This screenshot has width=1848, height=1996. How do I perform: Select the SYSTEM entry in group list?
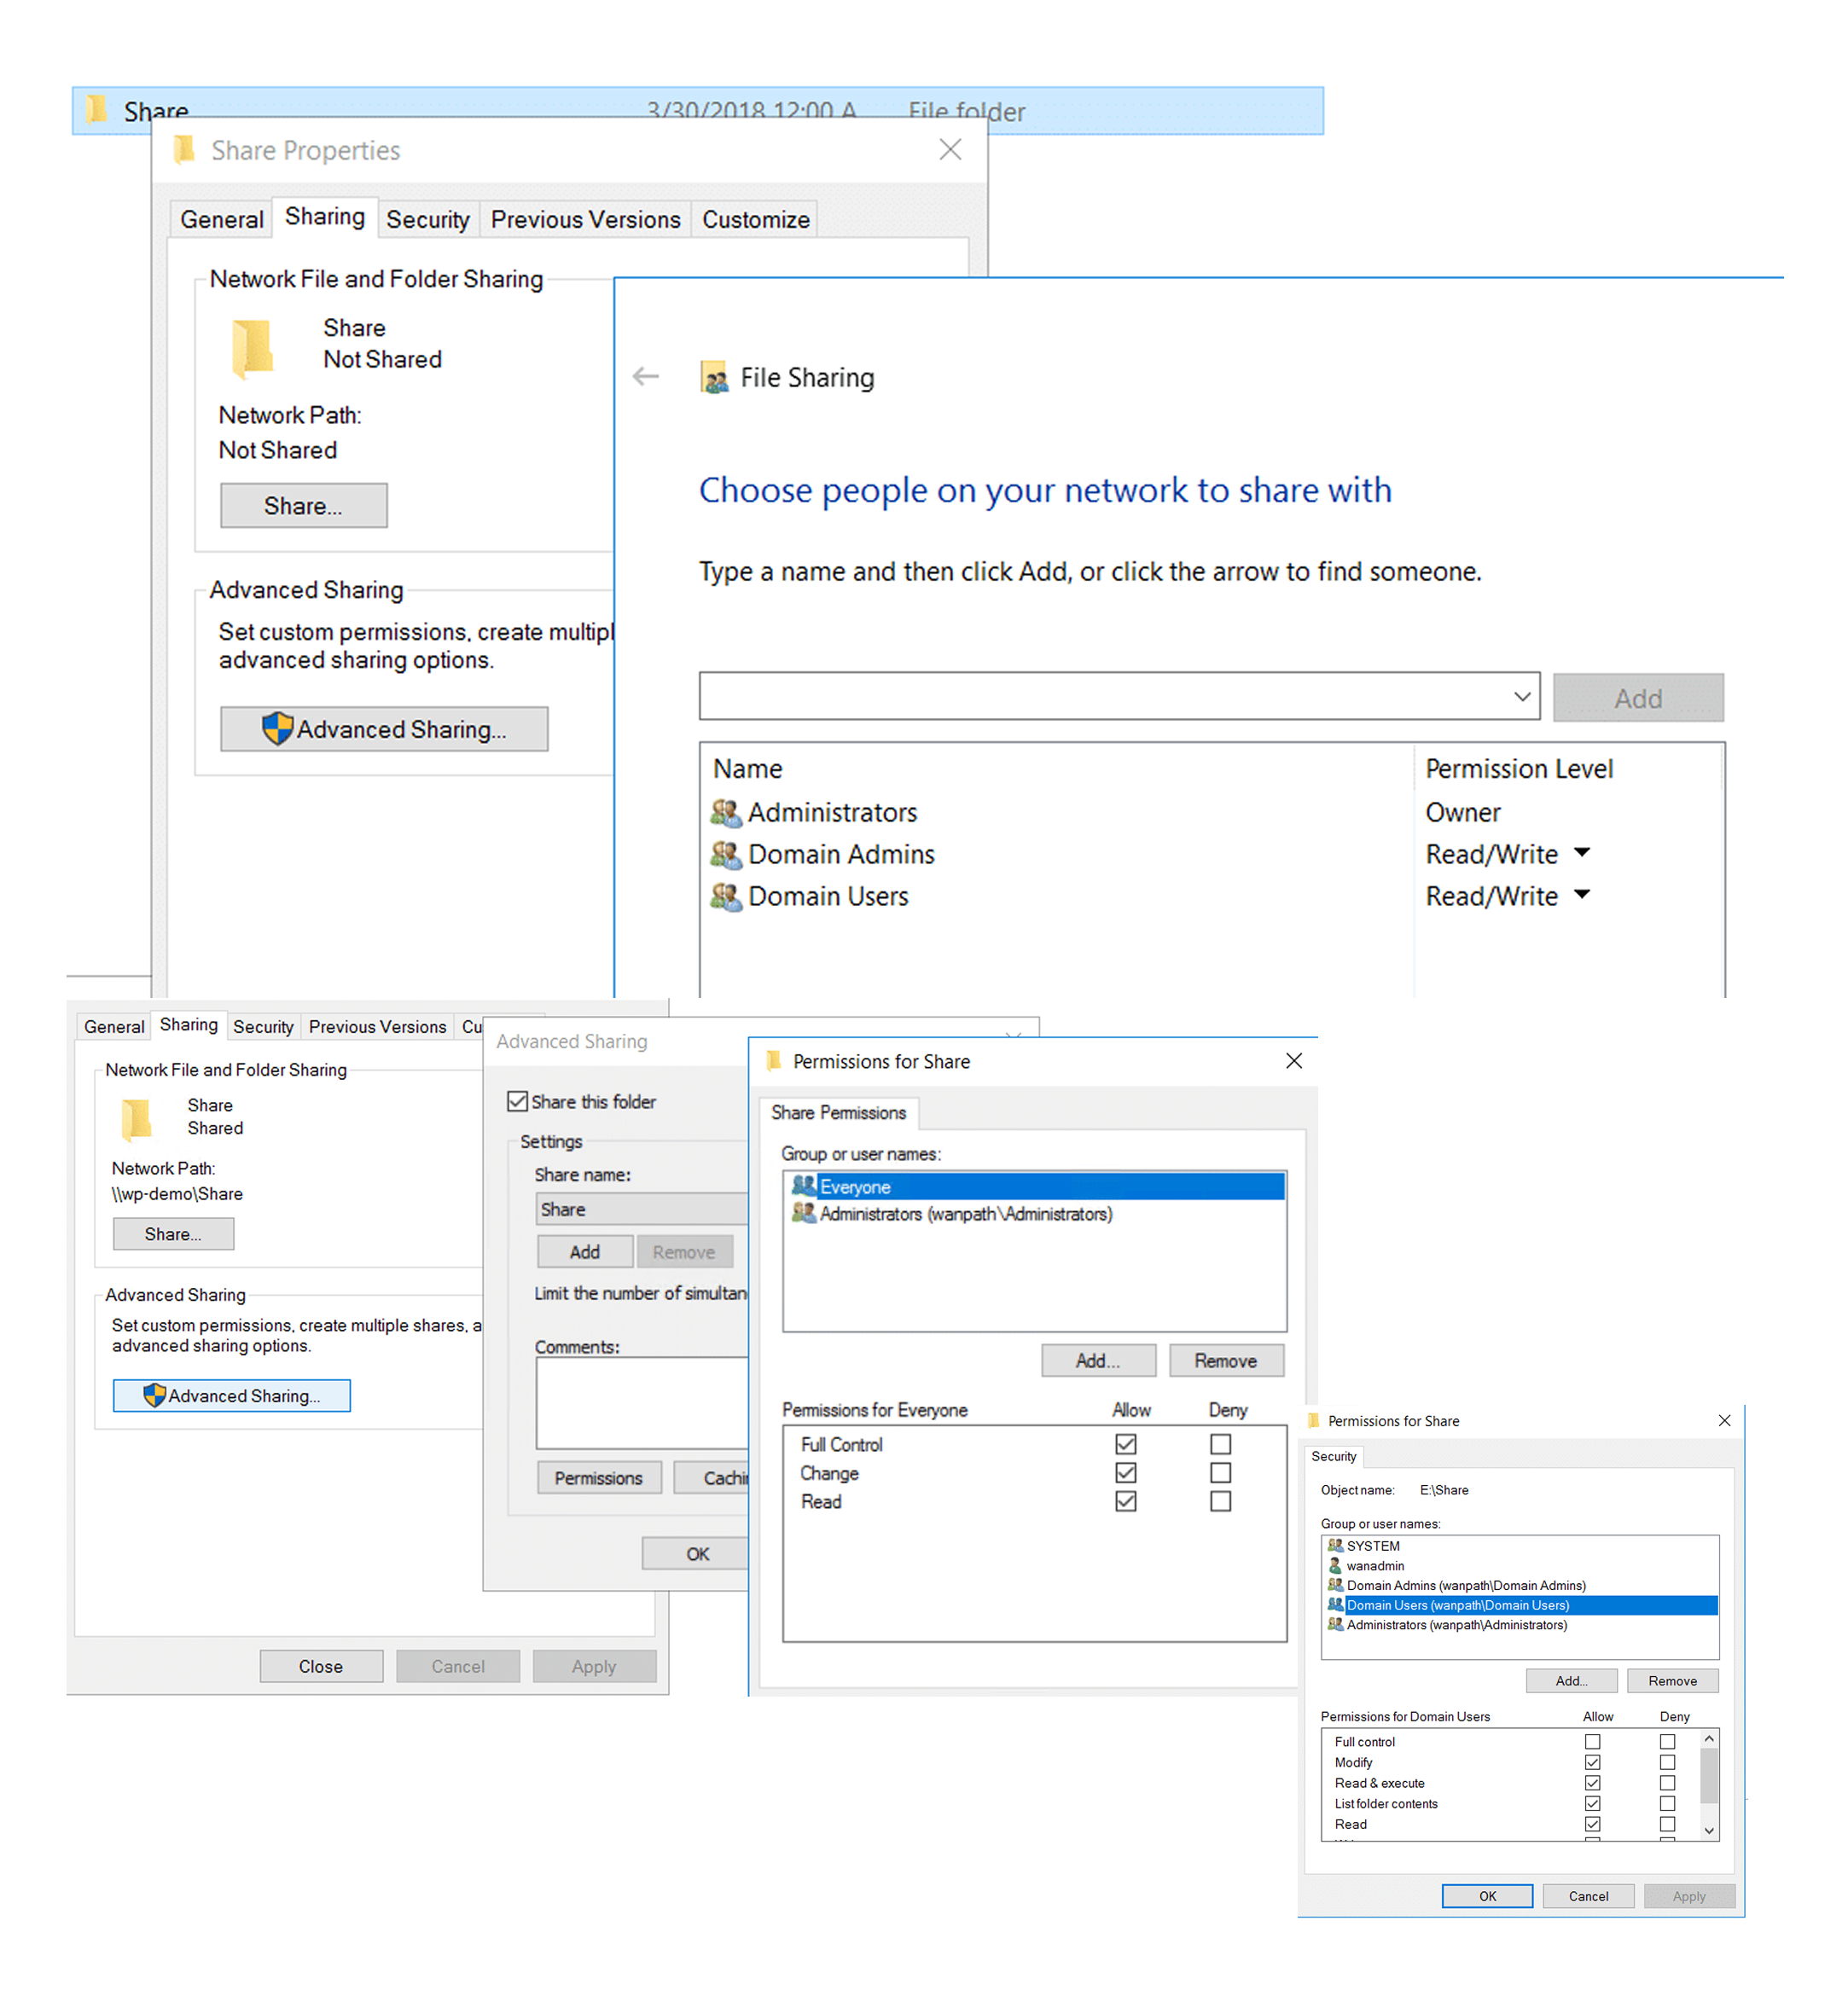pos(1372,1545)
